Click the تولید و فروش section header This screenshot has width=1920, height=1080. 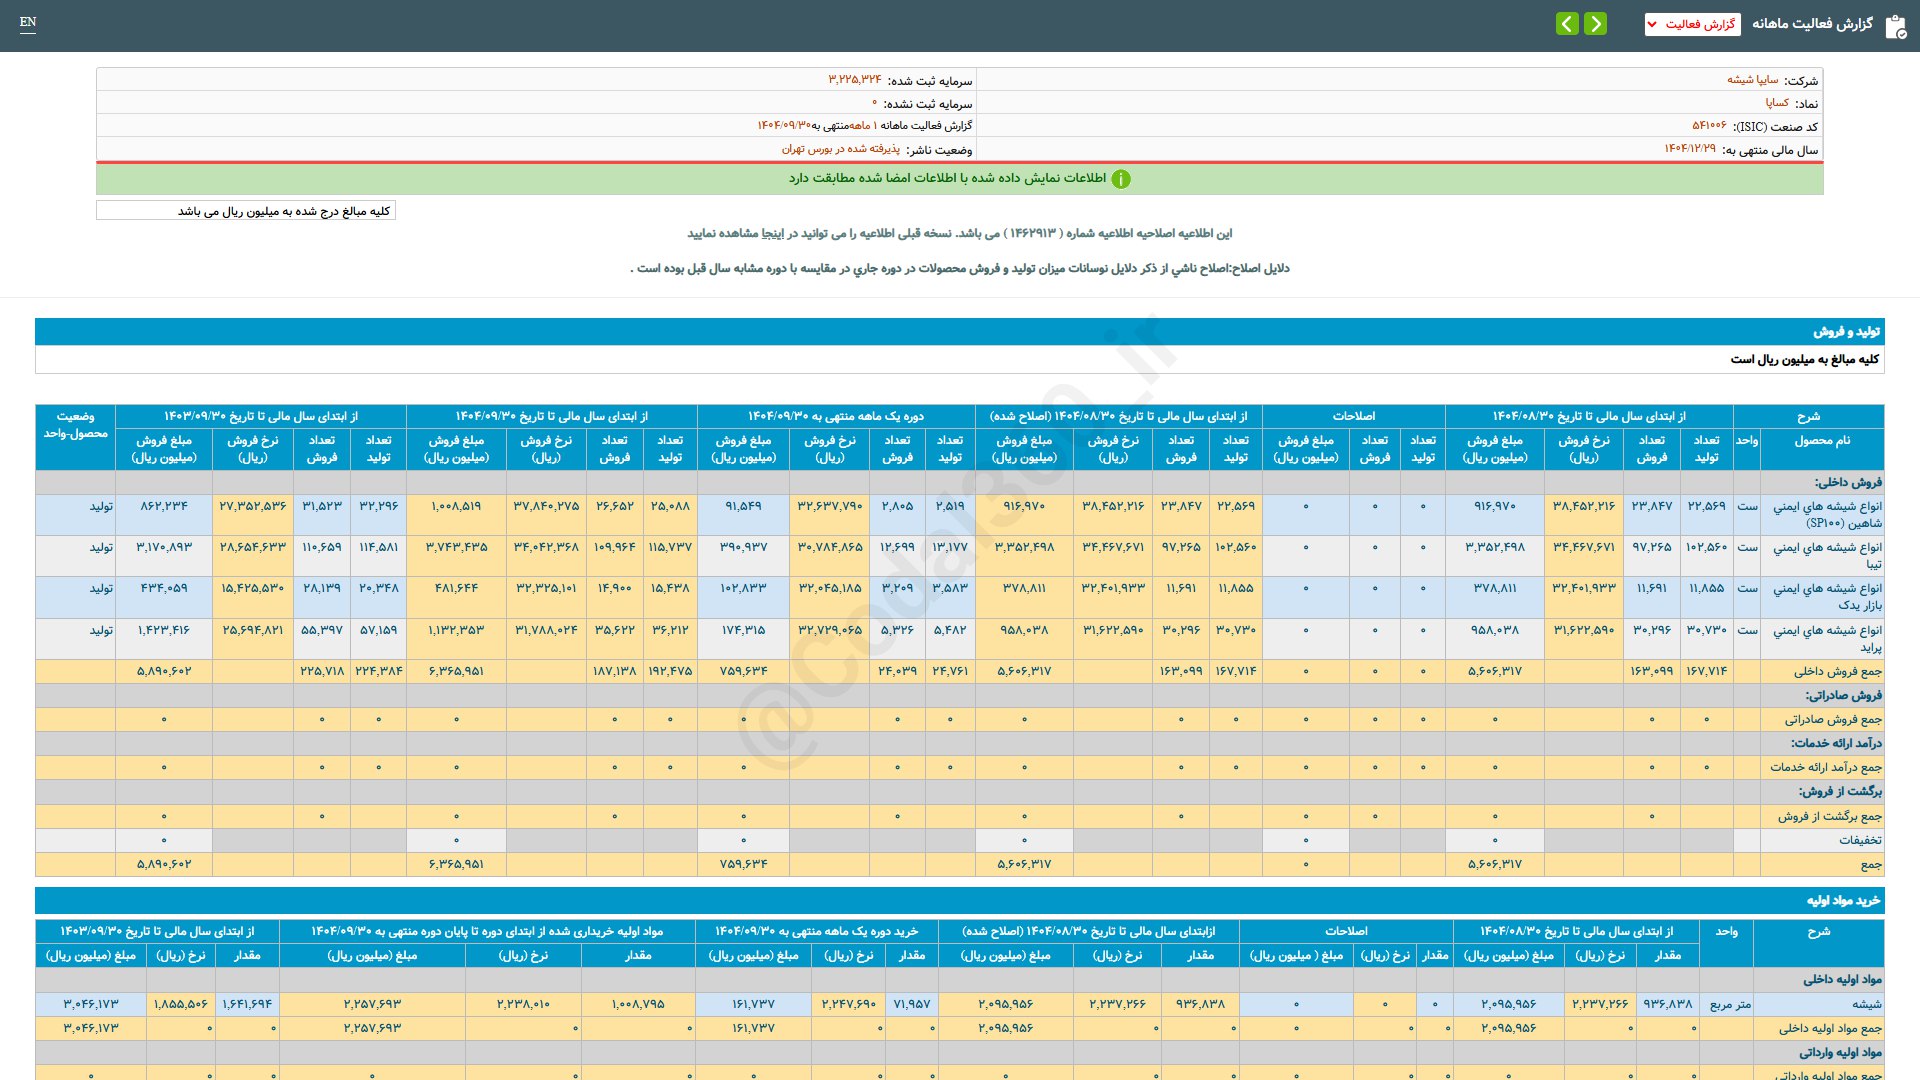point(1846,332)
